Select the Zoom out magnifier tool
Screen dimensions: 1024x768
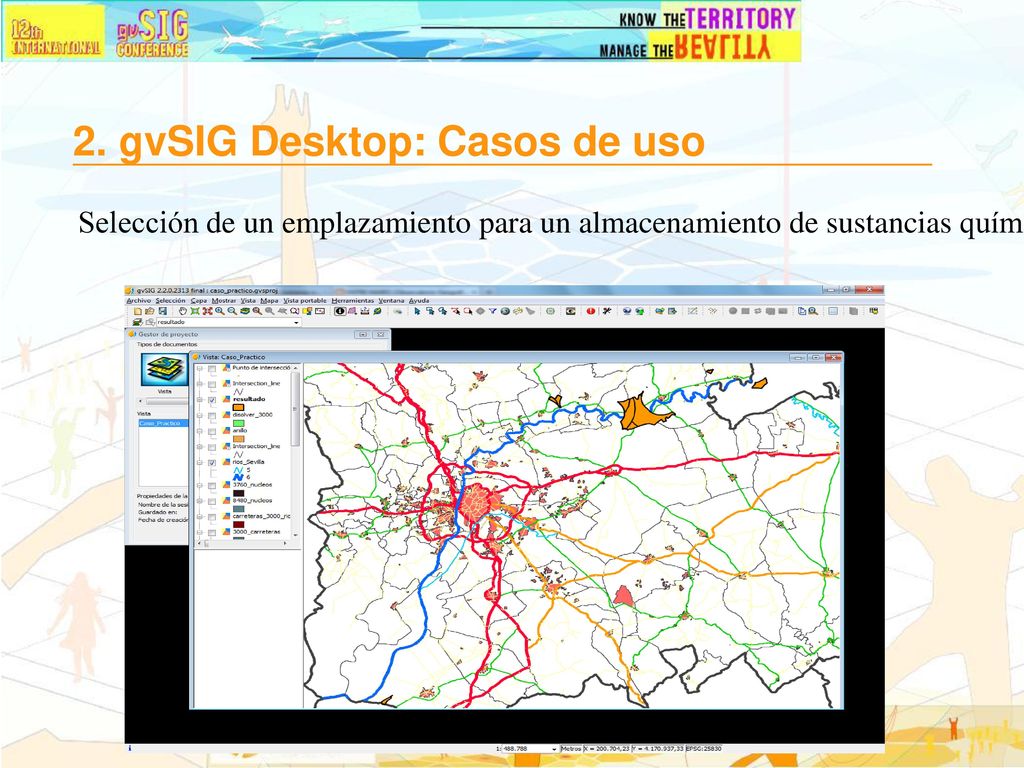232,312
